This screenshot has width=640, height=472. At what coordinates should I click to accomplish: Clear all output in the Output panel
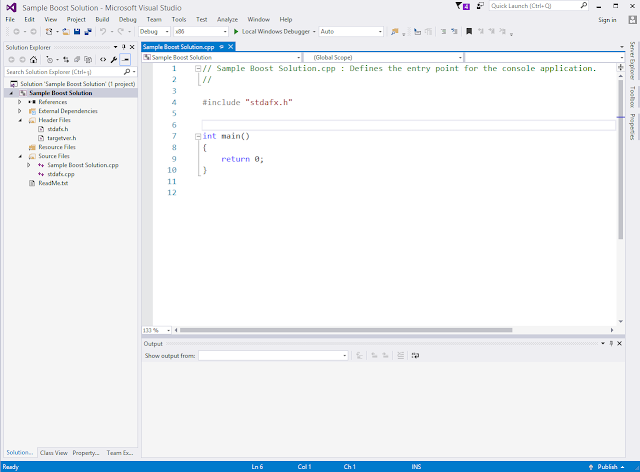coord(400,356)
